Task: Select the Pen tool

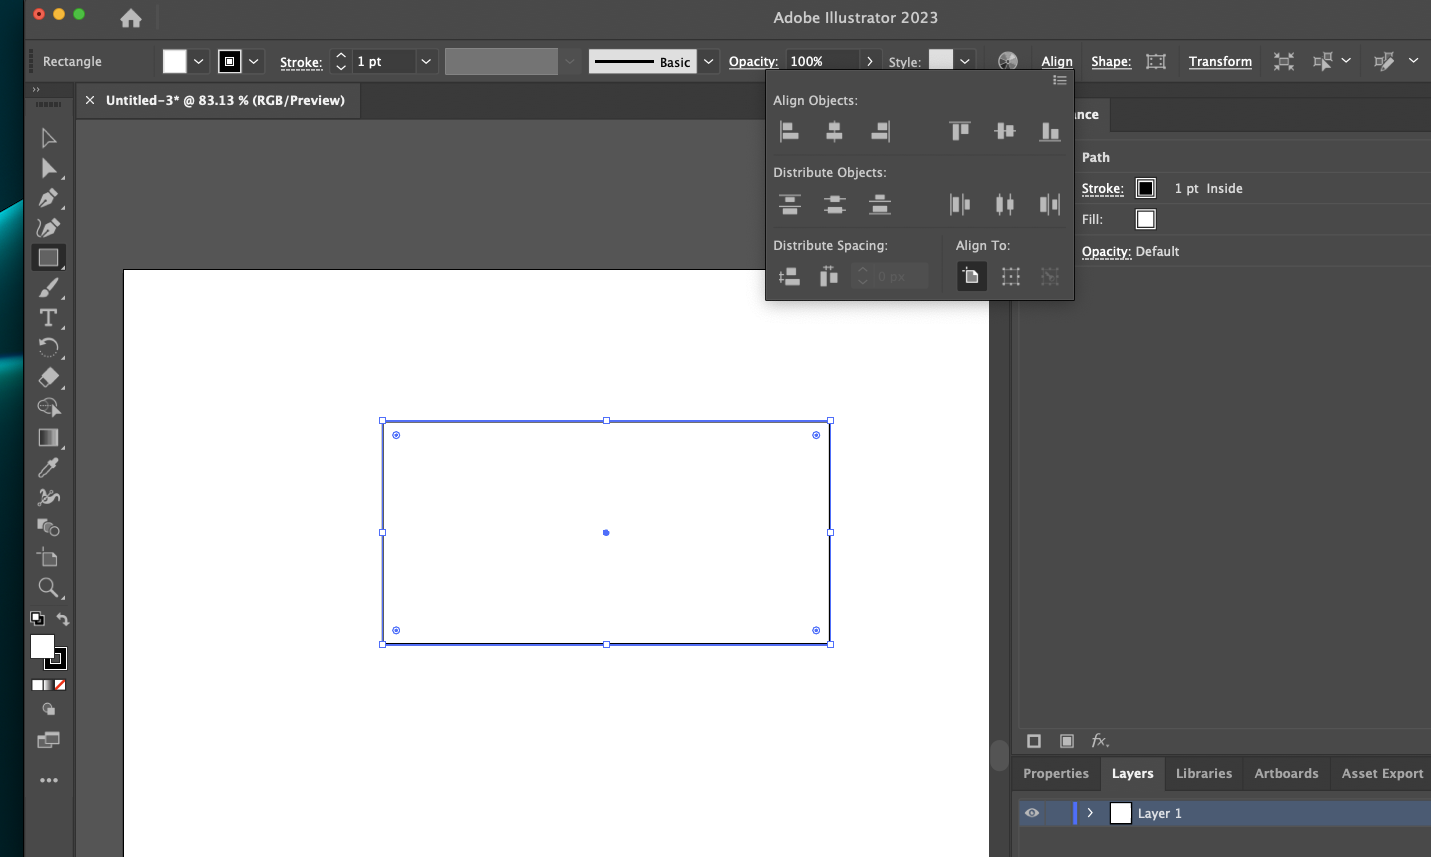Action: tap(48, 198)
